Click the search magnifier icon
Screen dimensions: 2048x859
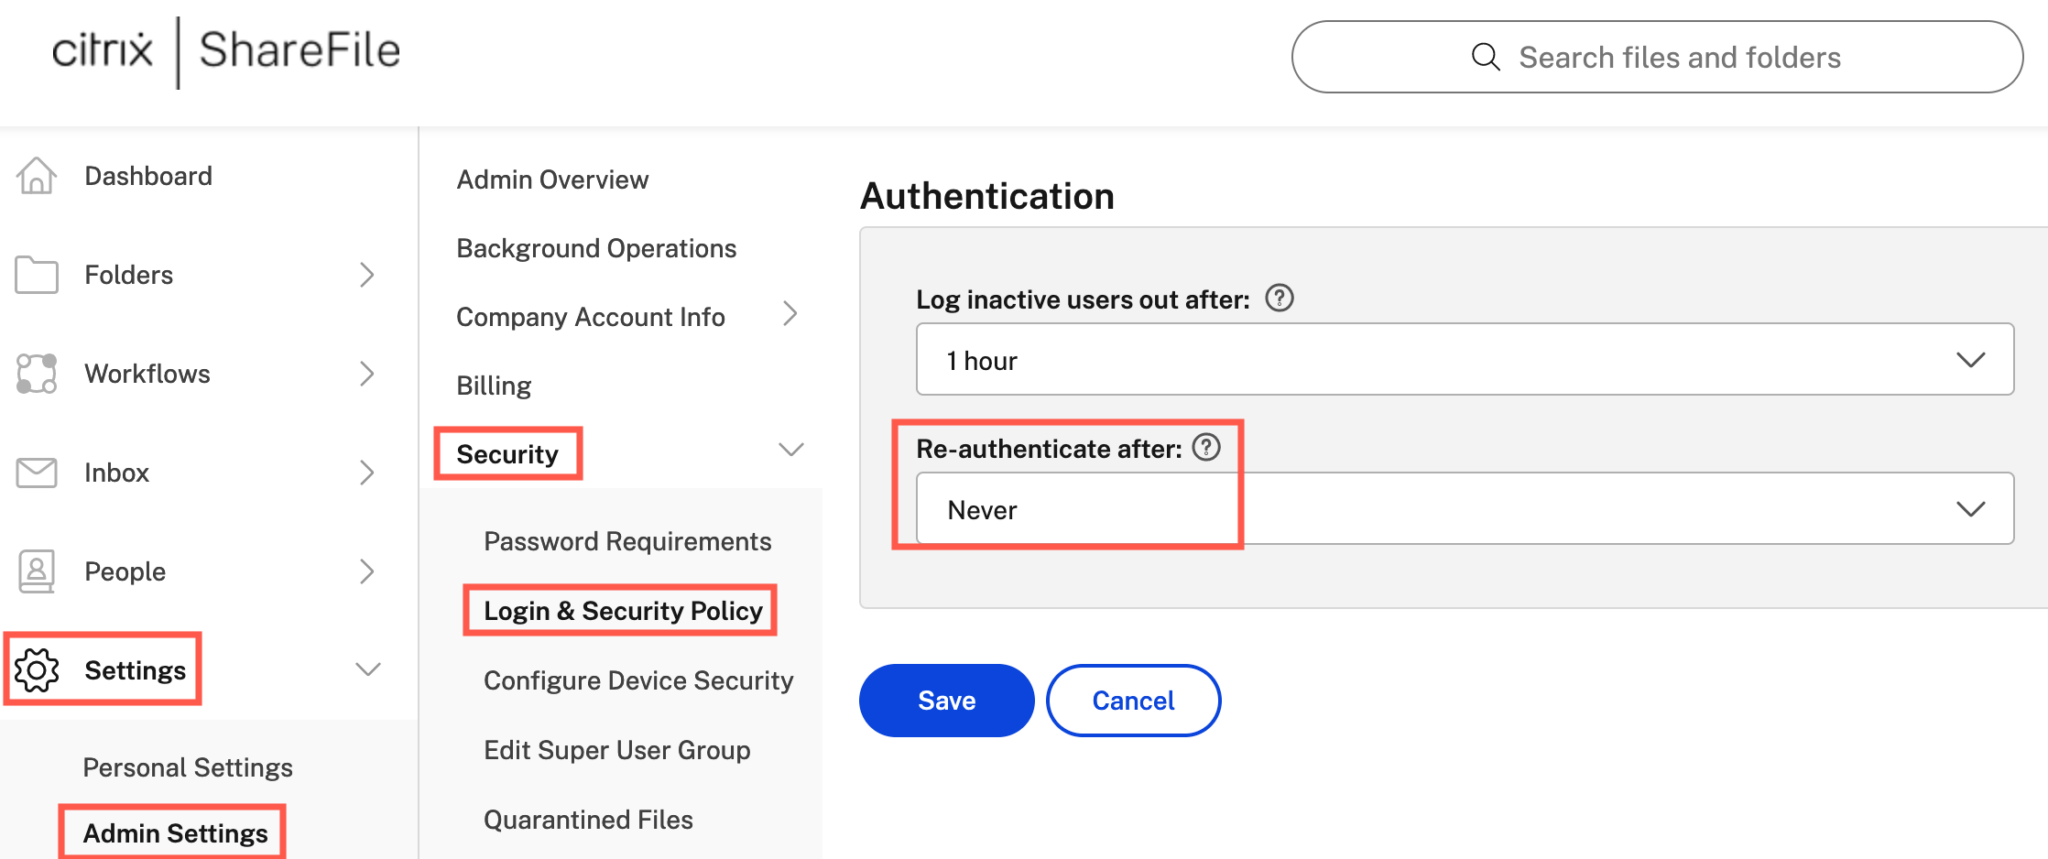pyautogui.click(x=1486, y=57)
